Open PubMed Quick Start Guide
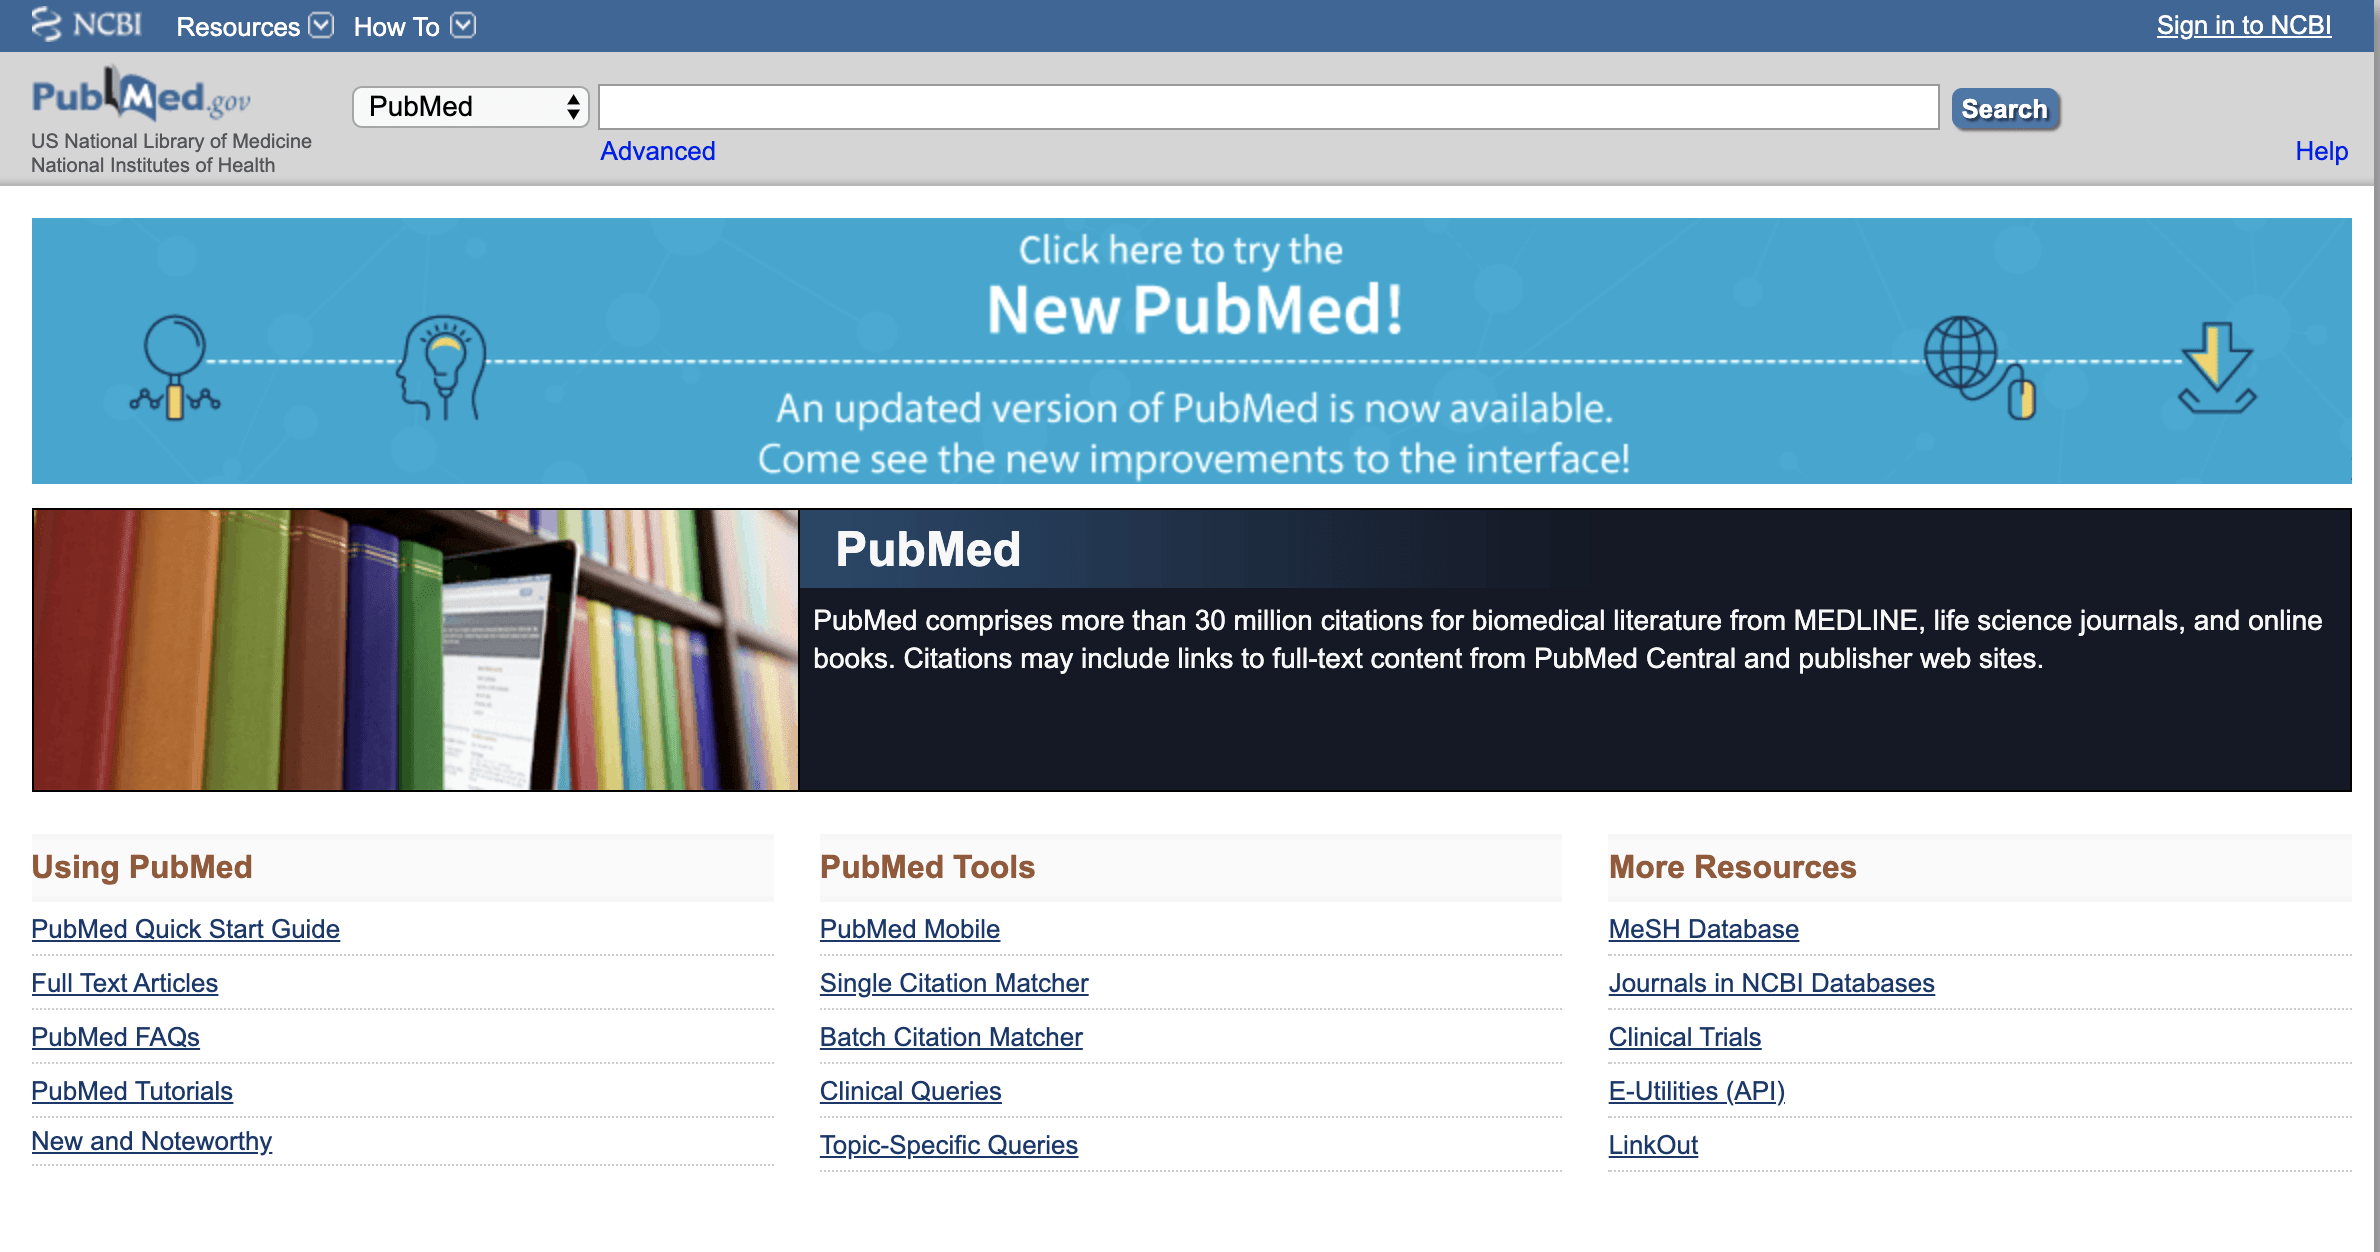 click(185, 929)
